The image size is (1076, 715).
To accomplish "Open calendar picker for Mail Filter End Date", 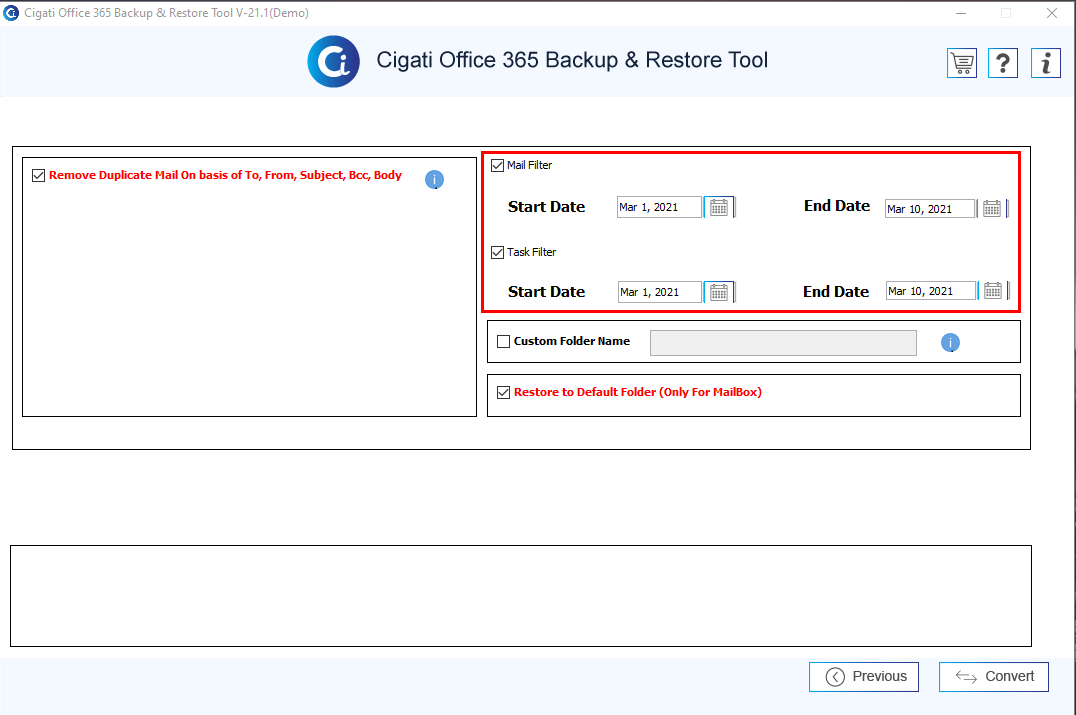I will coord(992,209).
